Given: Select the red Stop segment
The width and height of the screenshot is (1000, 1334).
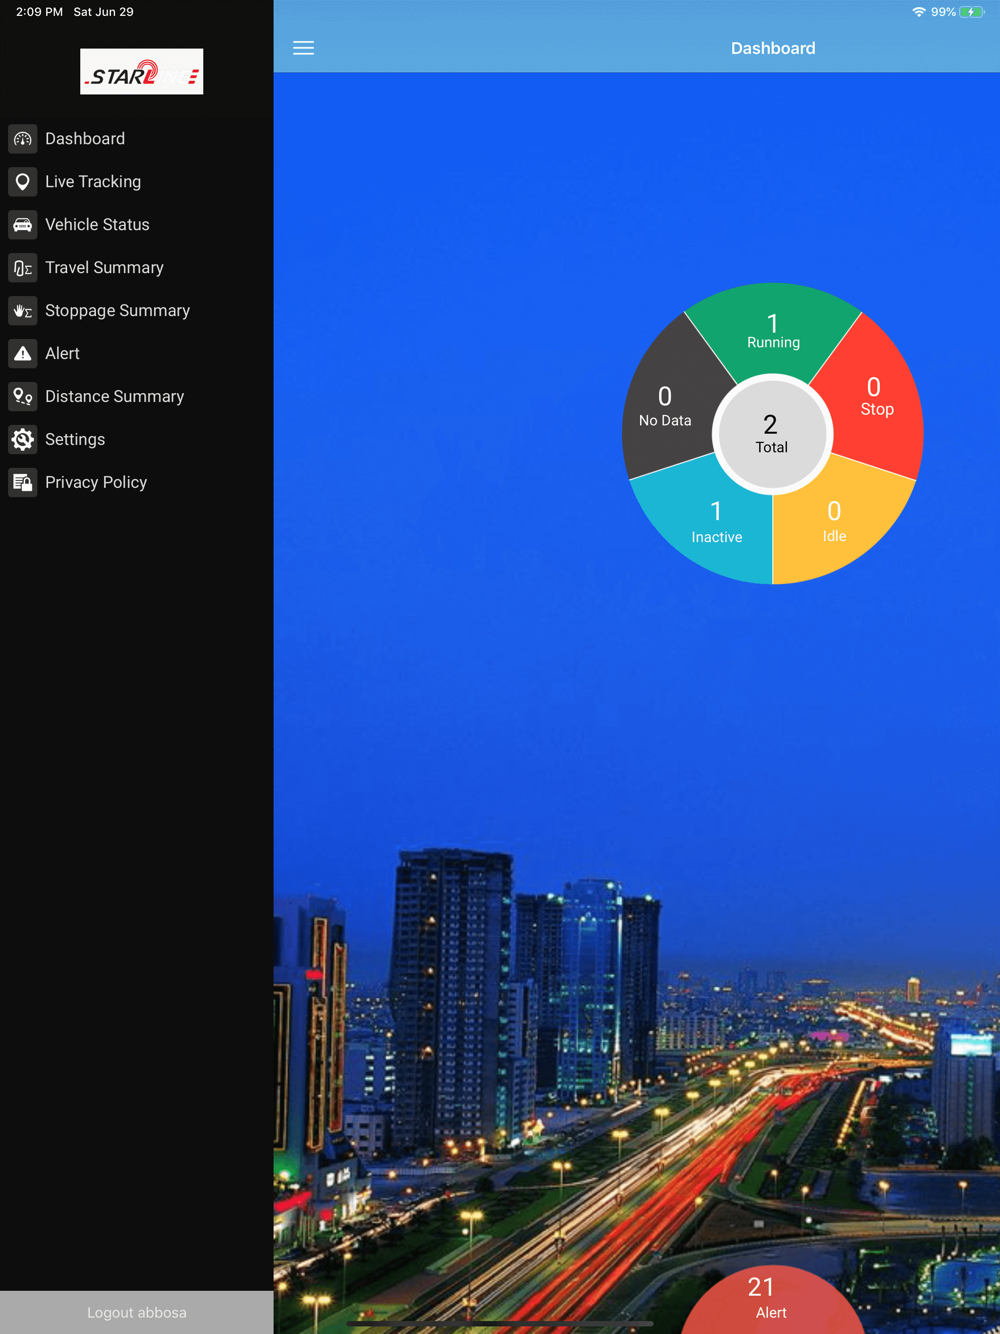Looking at the screenshot, I should click(x=873, y=397).
